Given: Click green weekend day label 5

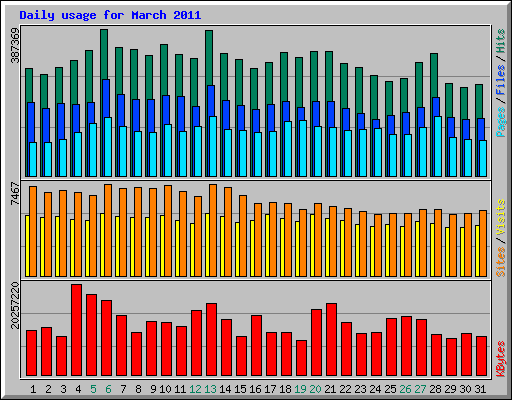Looking at the screenshot, I should [x=93, y=389].
